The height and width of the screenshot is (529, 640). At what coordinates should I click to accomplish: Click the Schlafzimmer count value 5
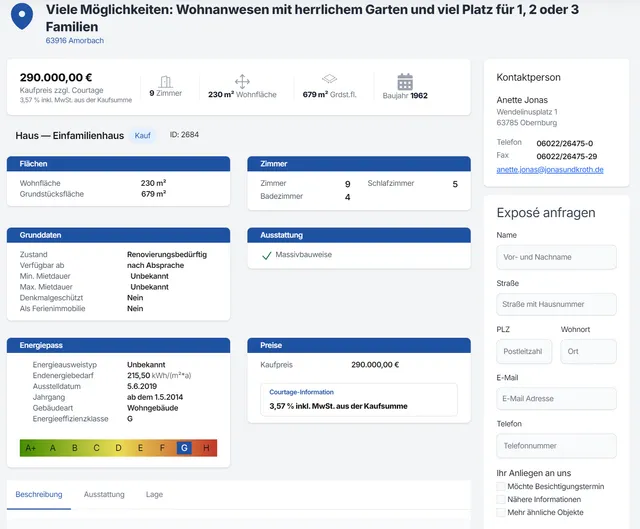click(x=455, y=184)
